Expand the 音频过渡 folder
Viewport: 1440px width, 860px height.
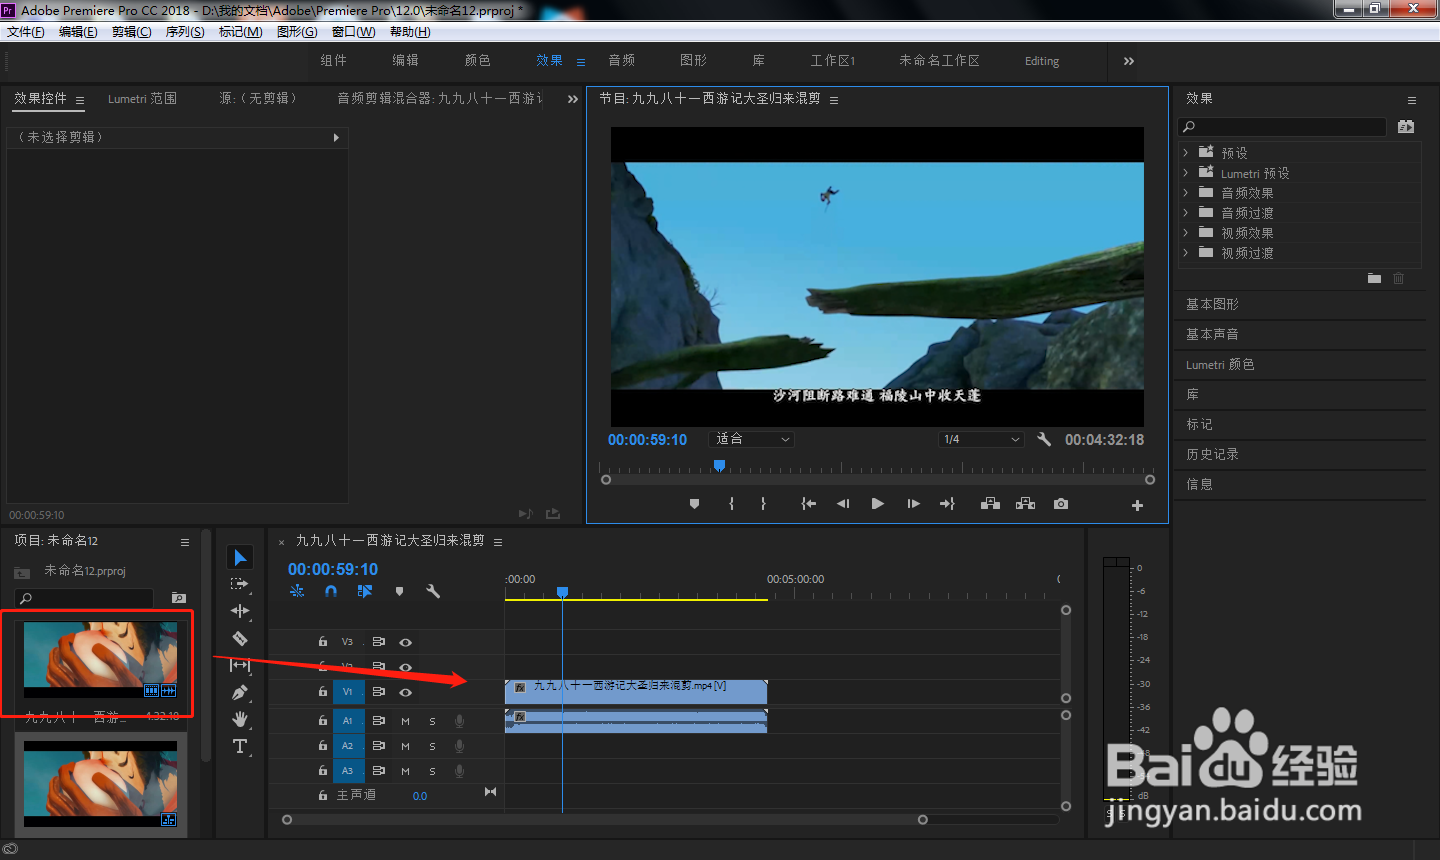click(1186, 212)
